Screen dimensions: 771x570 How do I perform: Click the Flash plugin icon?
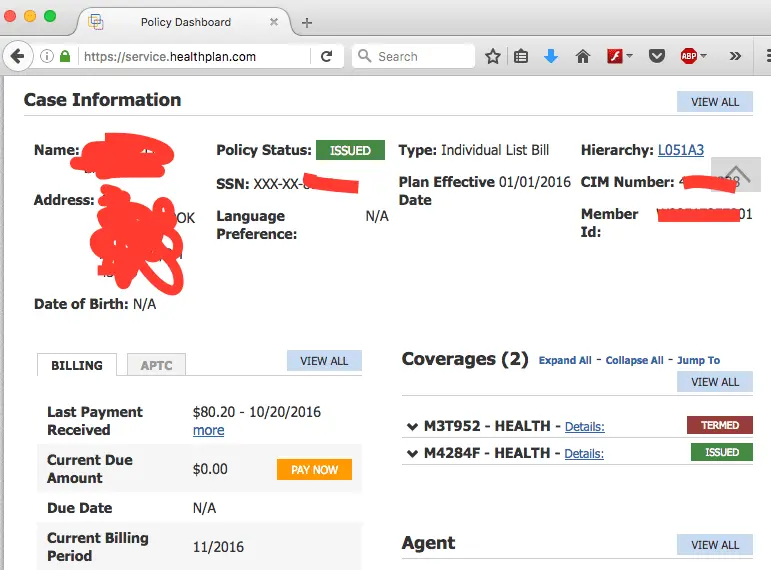click(616, 57)
